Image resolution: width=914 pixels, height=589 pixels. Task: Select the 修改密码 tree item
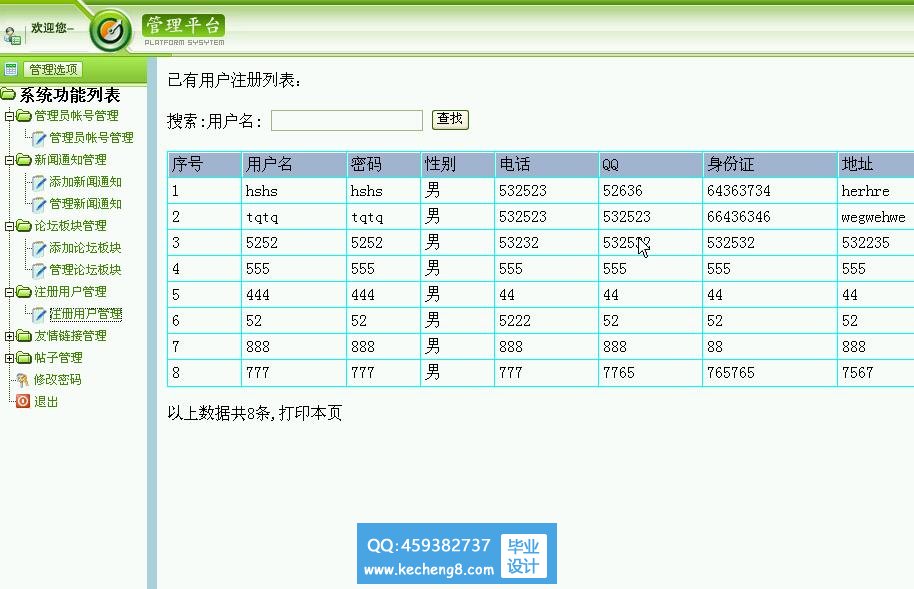coord(58,380)
